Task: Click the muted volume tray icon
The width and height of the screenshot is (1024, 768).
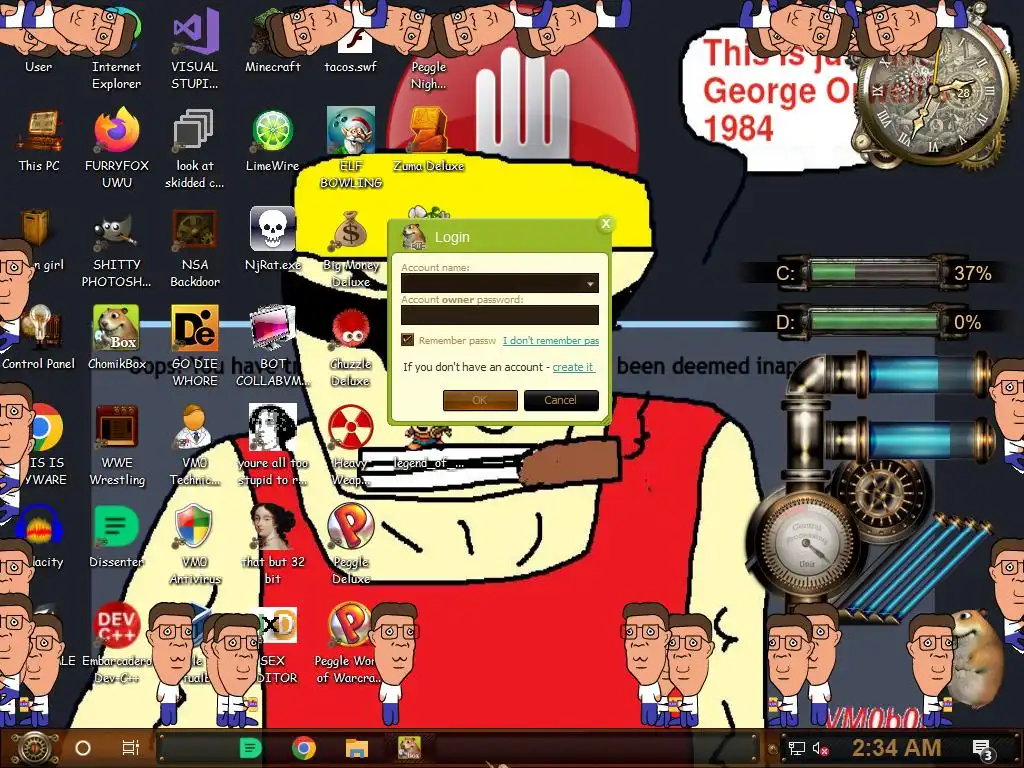Action: [820, 748]
